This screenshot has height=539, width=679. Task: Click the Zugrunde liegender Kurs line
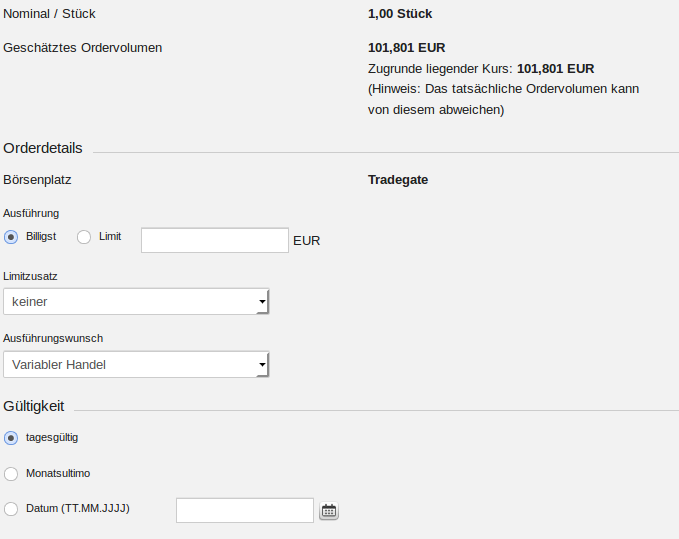(x=481, y=69)
